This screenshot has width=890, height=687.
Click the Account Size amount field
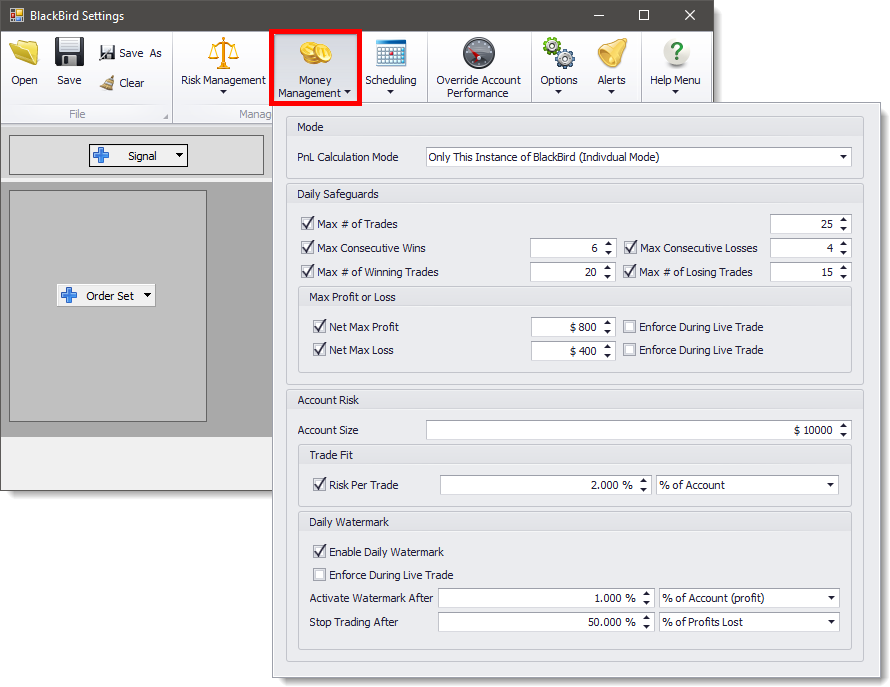pos(632,430)
